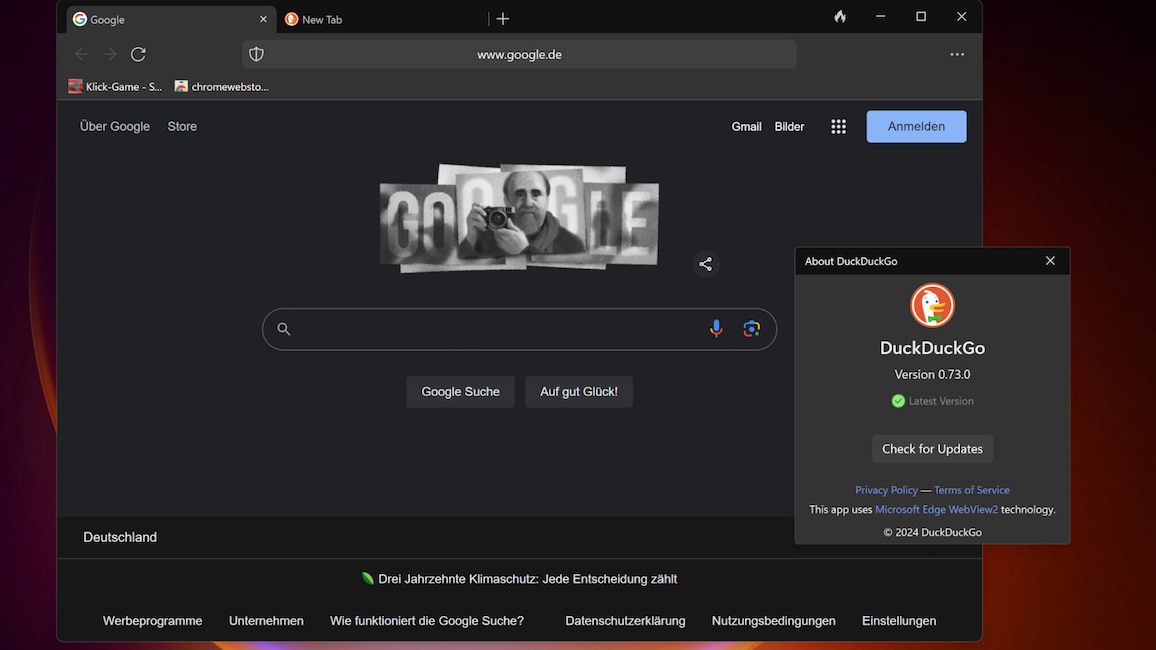Open a new tab with the plus icon
The image size is (1156, 650).
click(503, 19)
